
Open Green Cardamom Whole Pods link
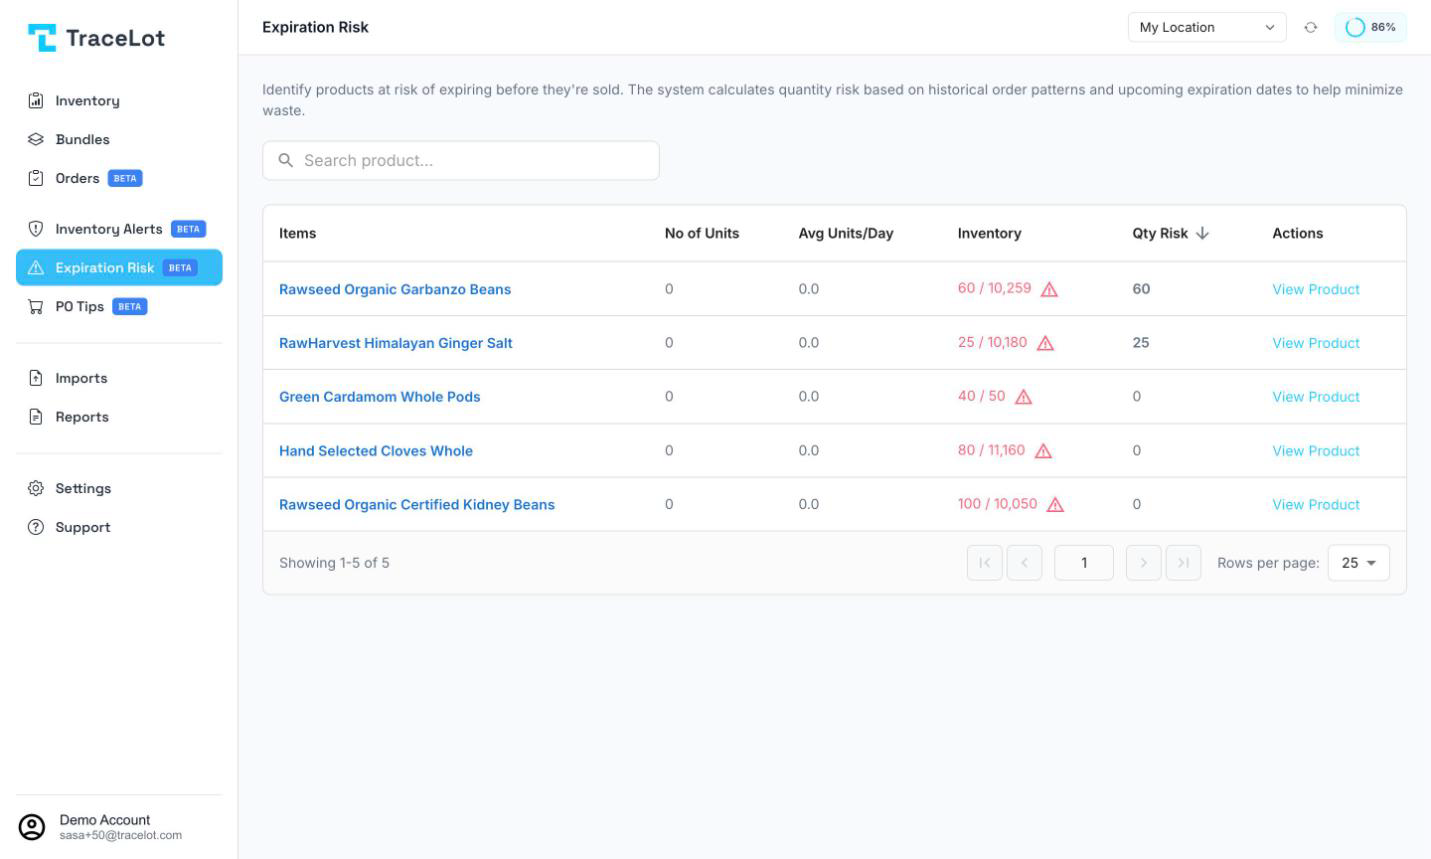click(x=379, y=397)
